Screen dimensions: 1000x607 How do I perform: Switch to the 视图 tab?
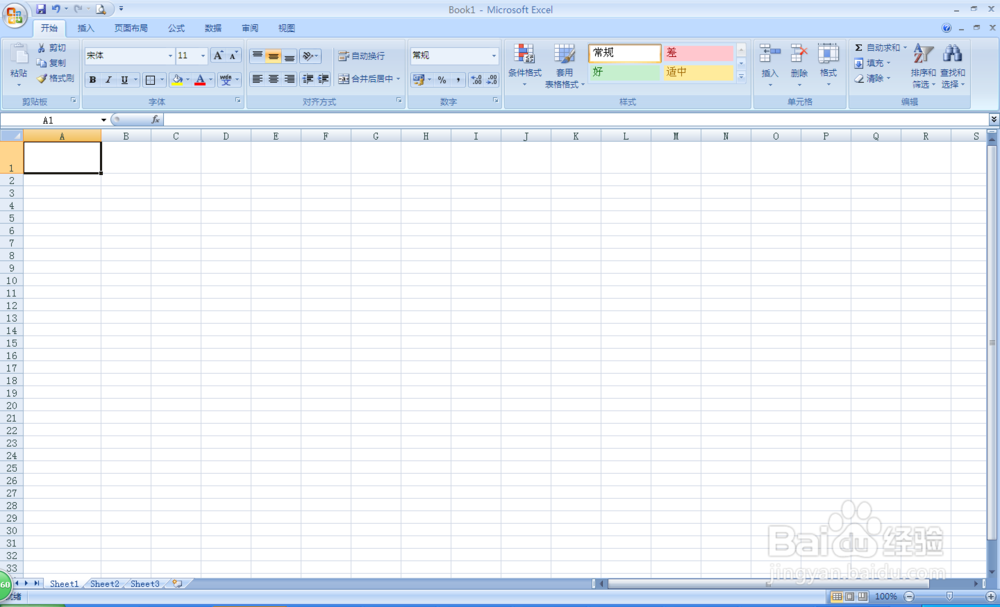[x=287, y=28]
